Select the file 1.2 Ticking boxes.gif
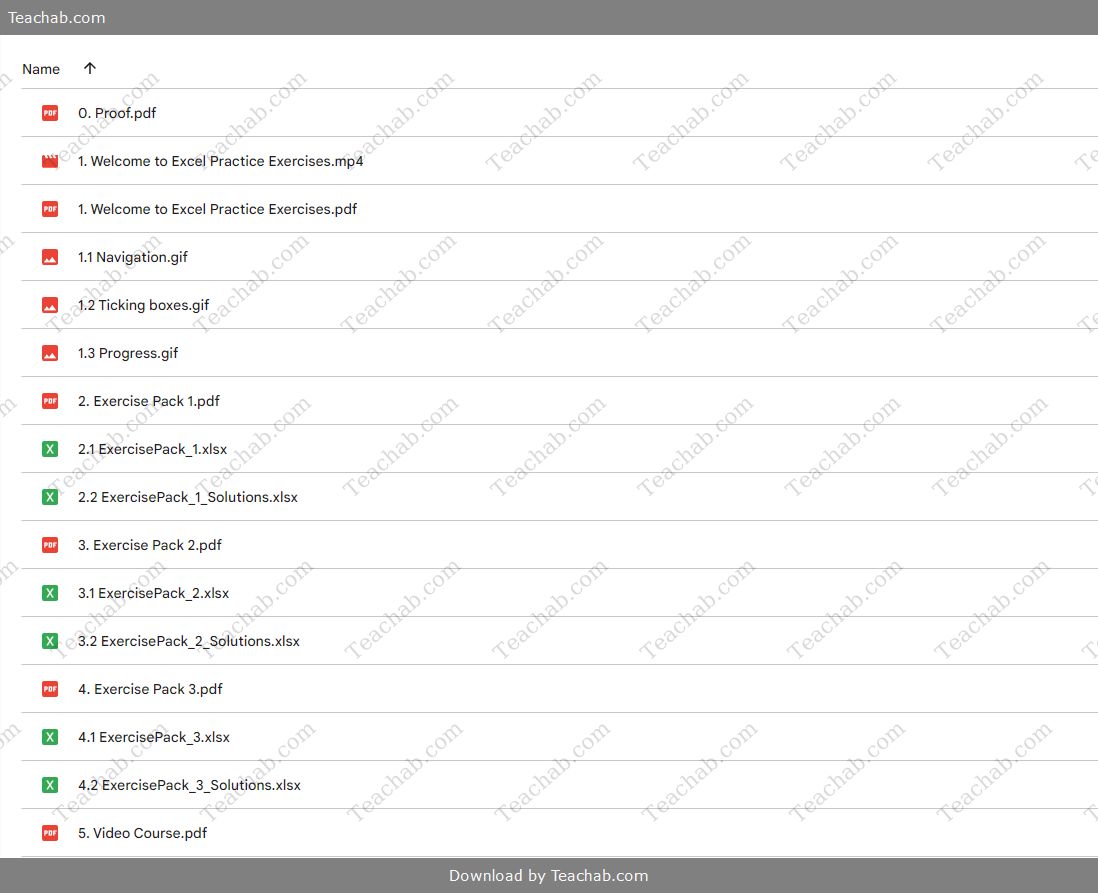Viewport: 1098px width, 893px height. 144,305
